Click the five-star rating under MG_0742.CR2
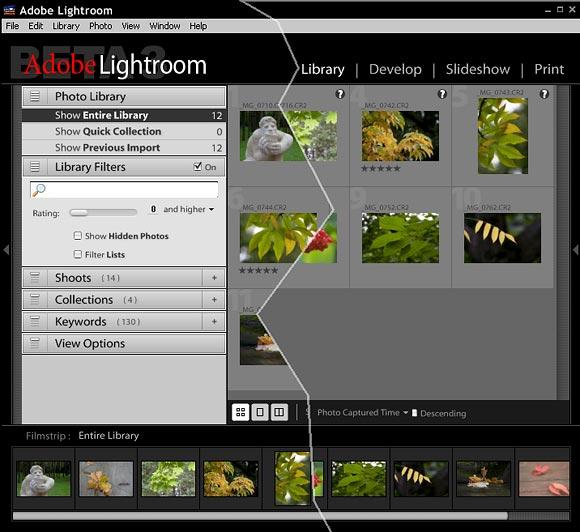Image resolution: width=580 pixels, height=532 pixels. pos(381,168)
